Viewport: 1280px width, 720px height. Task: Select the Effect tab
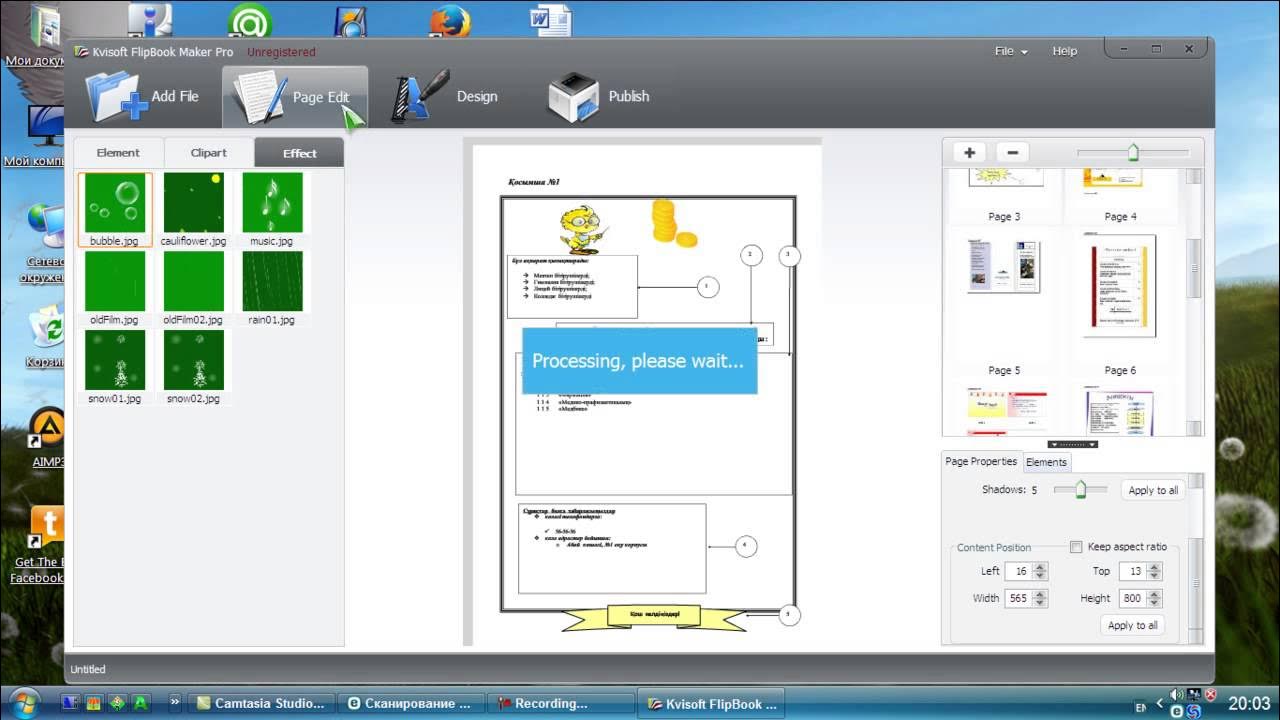(x=299, y=153)
